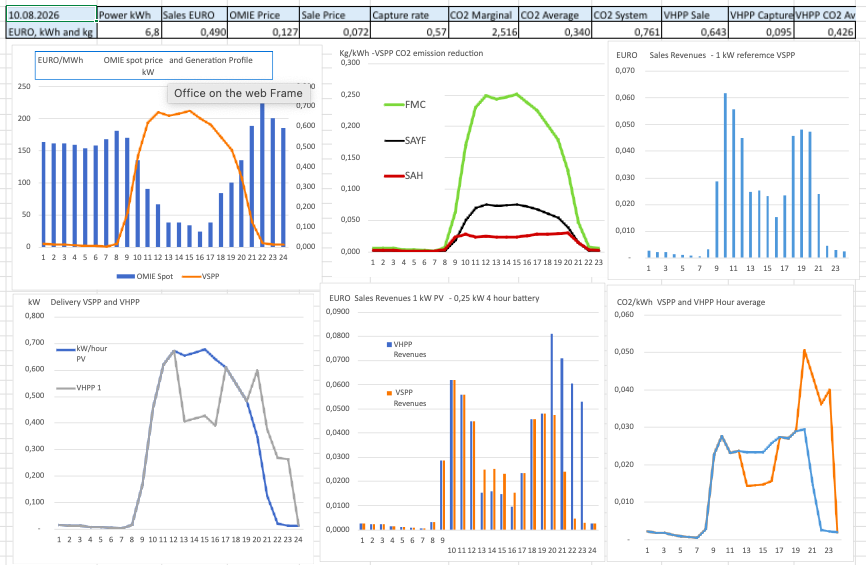
Task: Select the black SAYF legend entry
Action: [405, 141]
